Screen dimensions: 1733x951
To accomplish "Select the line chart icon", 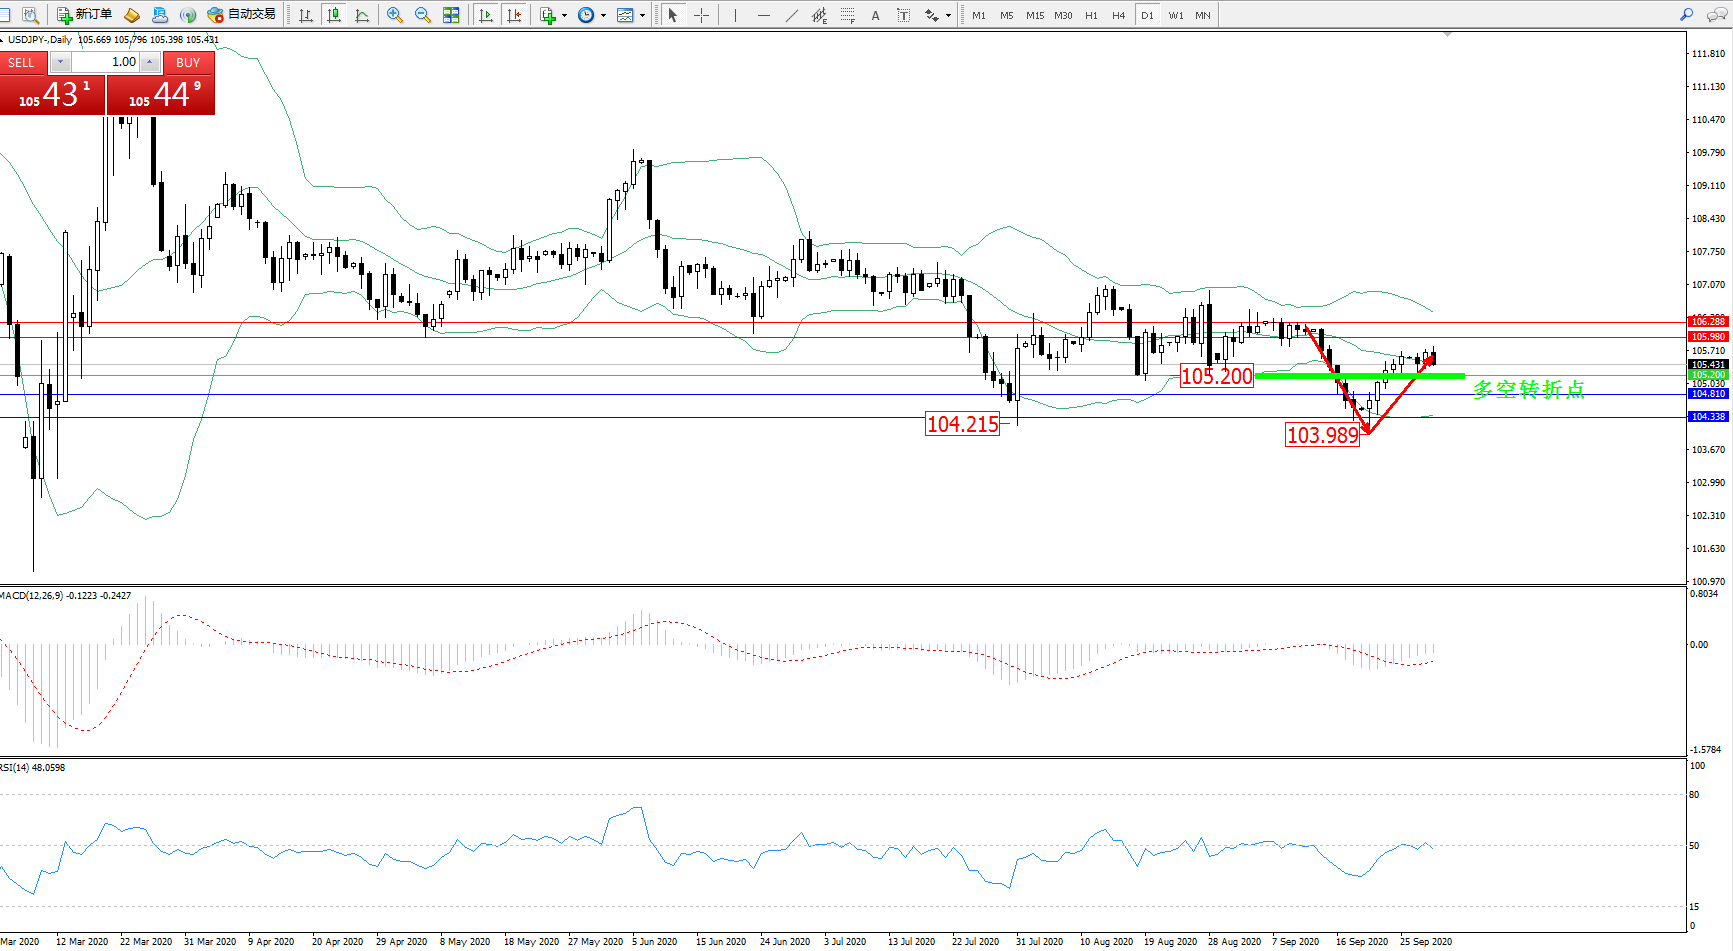I will pyautogui.click(x=362, y=15).
